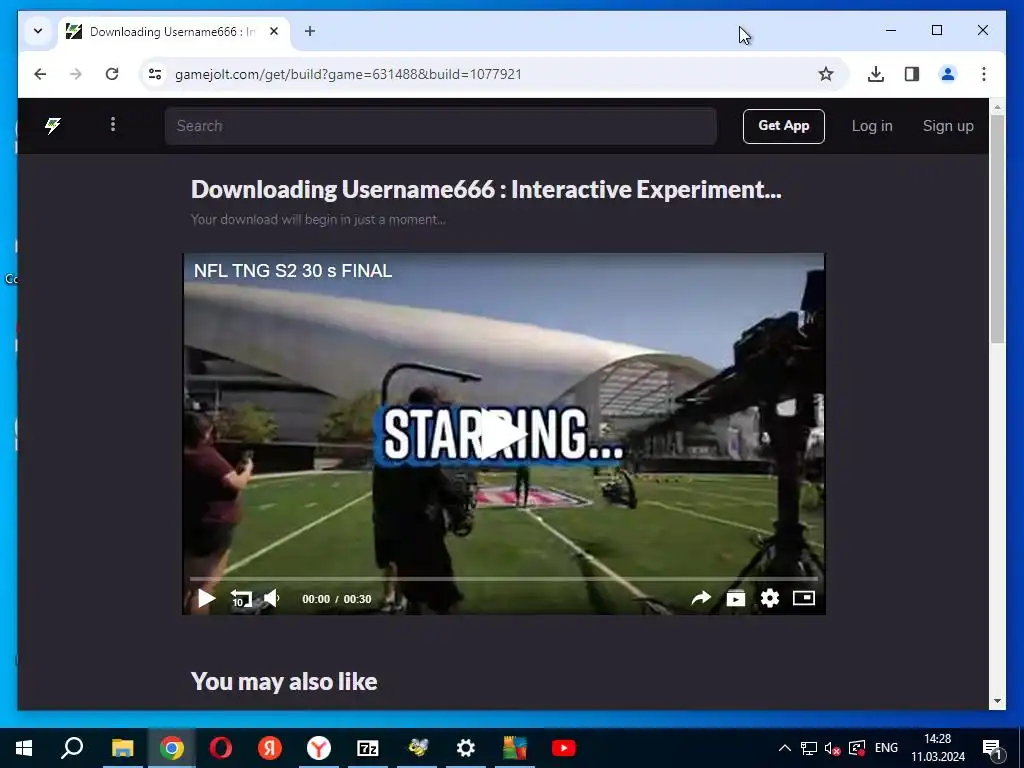Open the Sign up link

tap(948, 126)
